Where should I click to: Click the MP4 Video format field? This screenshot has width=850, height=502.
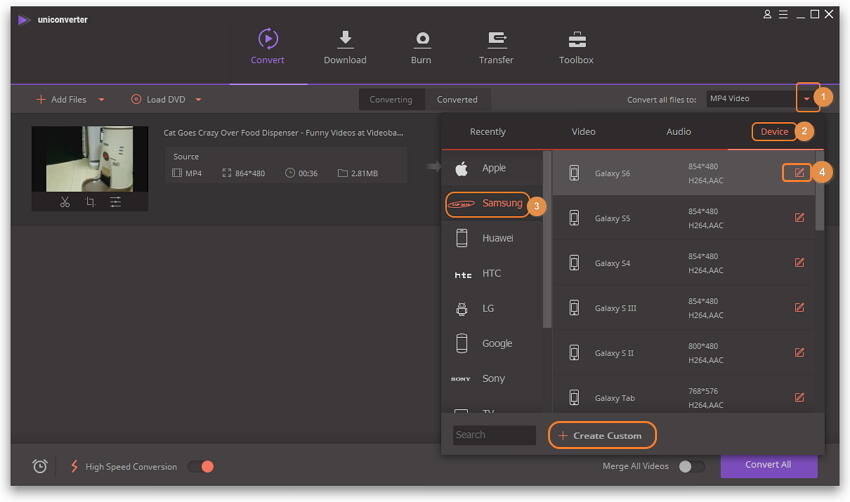click(751, 99)
